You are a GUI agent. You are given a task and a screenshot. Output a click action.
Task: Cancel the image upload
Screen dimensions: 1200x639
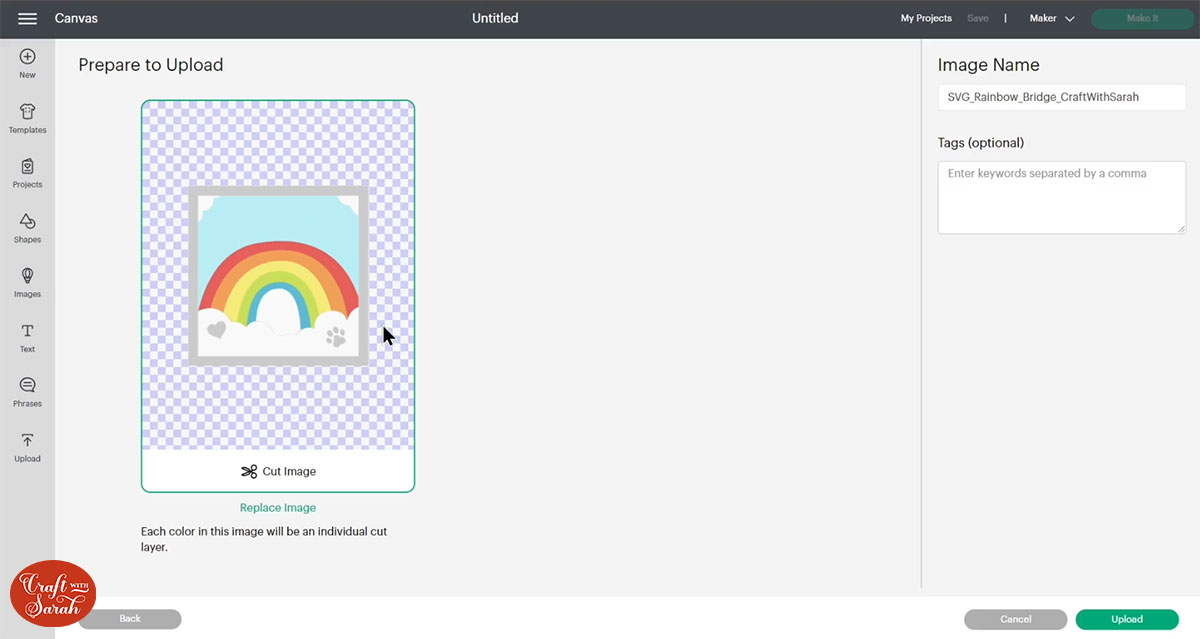(1015, 619)
